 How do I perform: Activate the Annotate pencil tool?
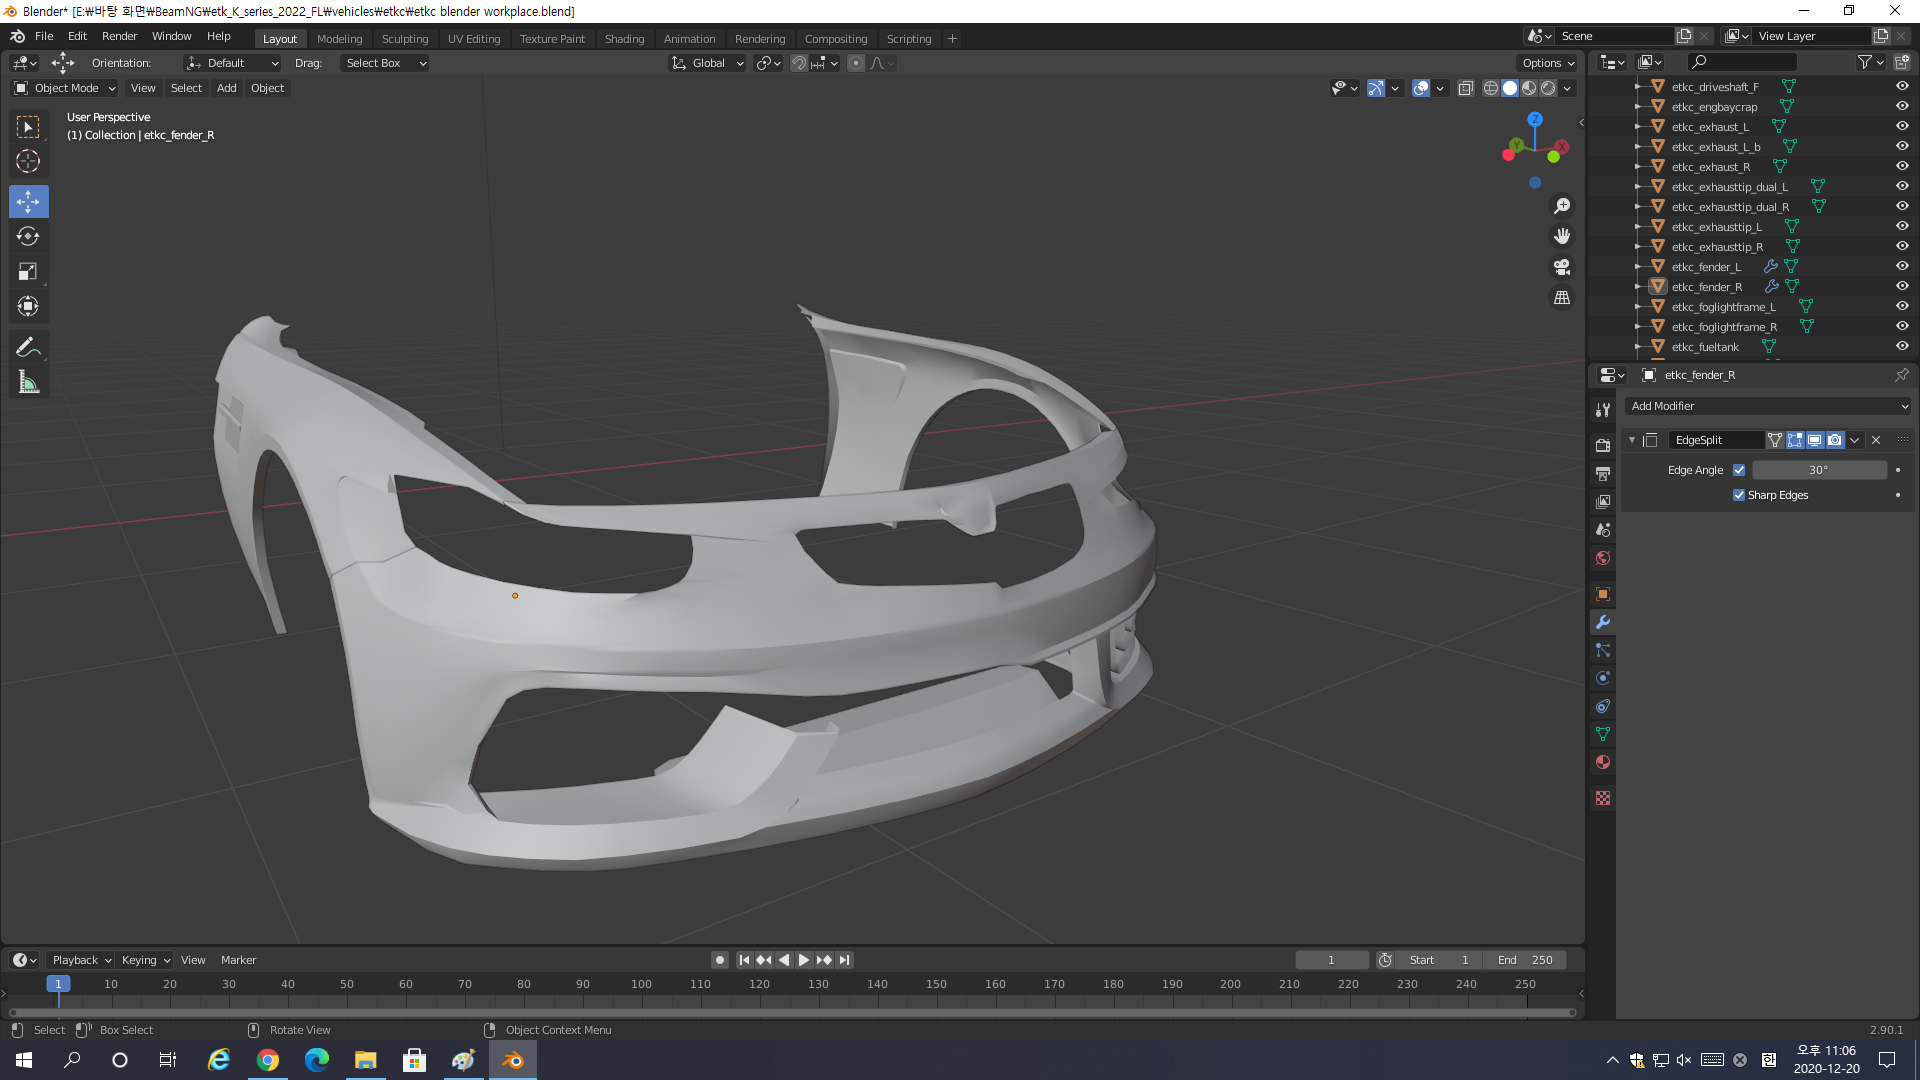28,347
